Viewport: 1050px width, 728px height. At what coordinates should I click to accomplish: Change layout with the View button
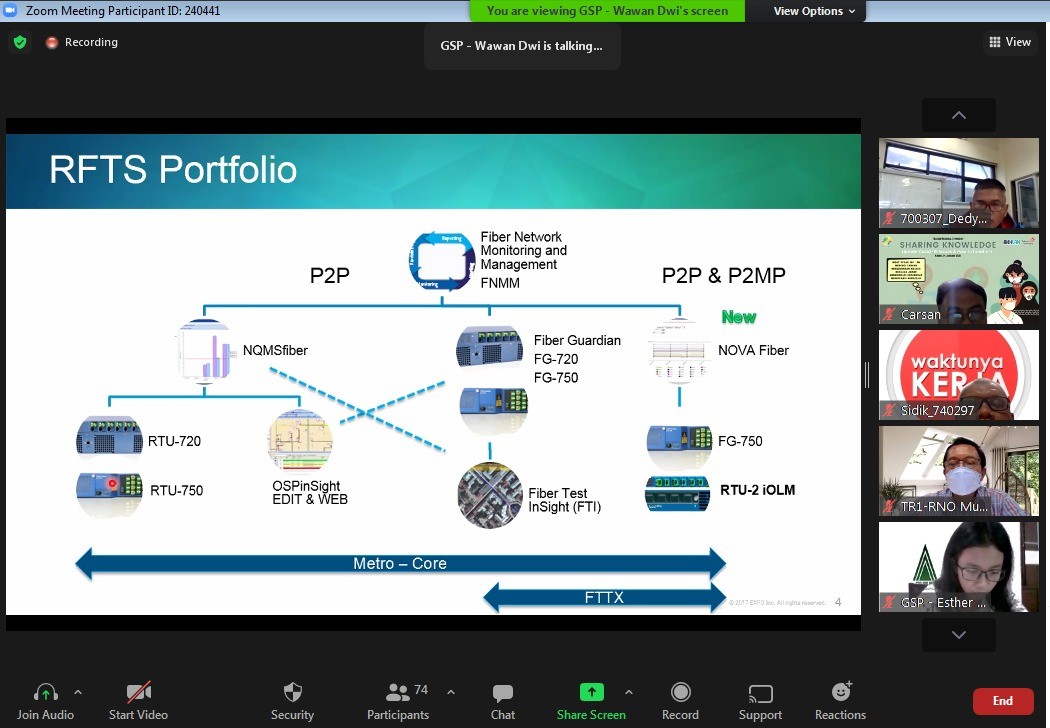tap(1010, 42)
